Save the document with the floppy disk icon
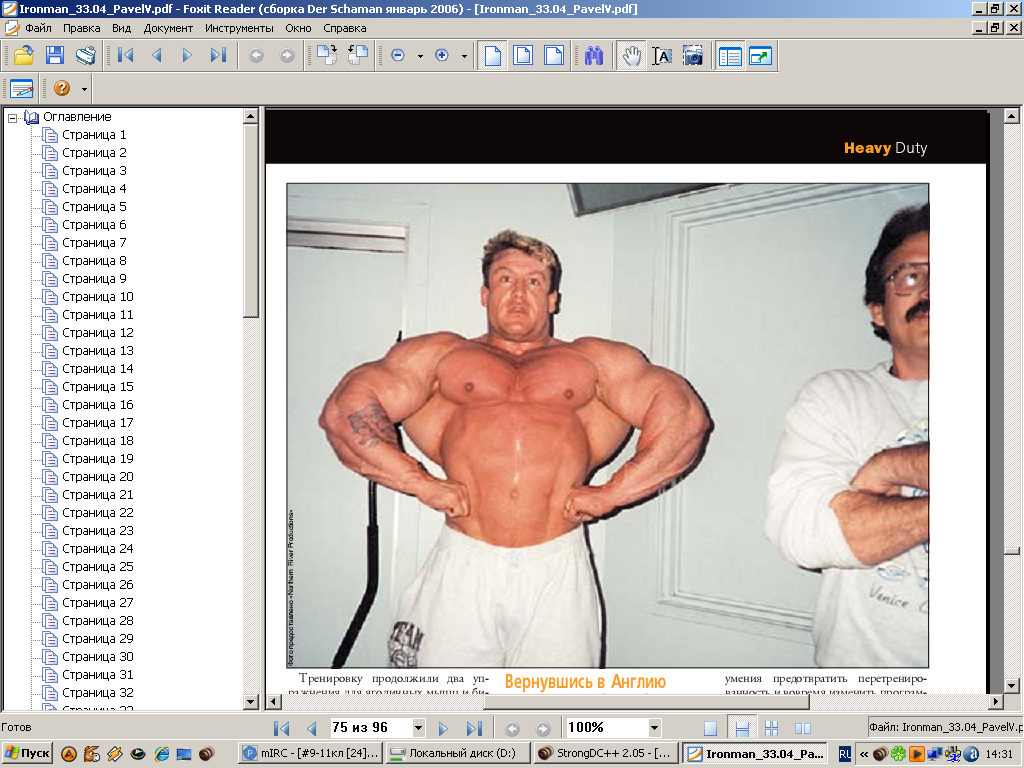The width and height of the screenshot is (1024, 768). click(x=55, y=56)
